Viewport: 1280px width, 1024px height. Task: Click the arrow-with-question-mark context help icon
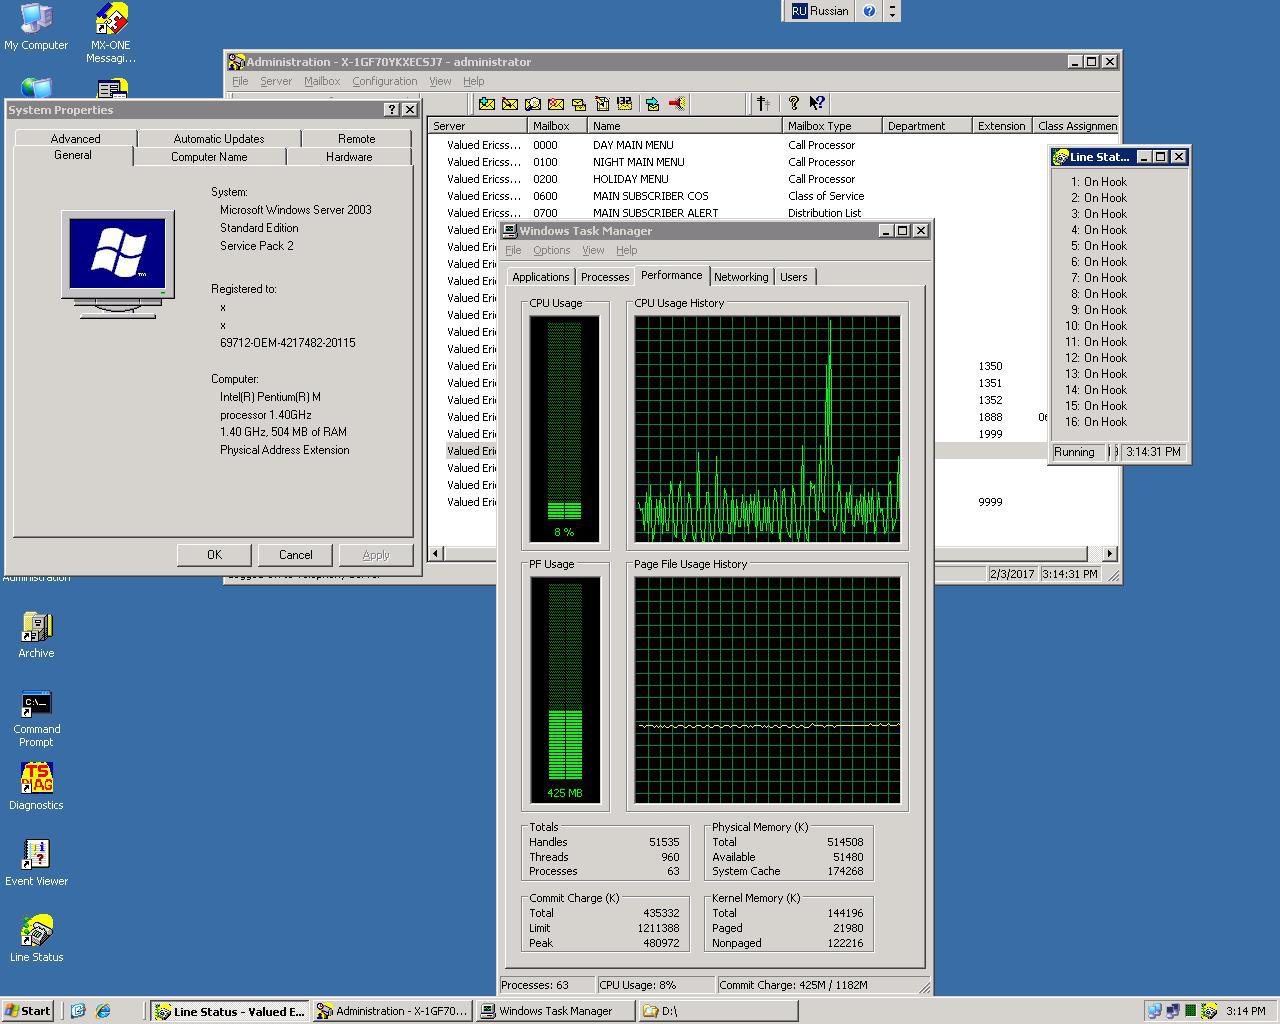point(817,103)
